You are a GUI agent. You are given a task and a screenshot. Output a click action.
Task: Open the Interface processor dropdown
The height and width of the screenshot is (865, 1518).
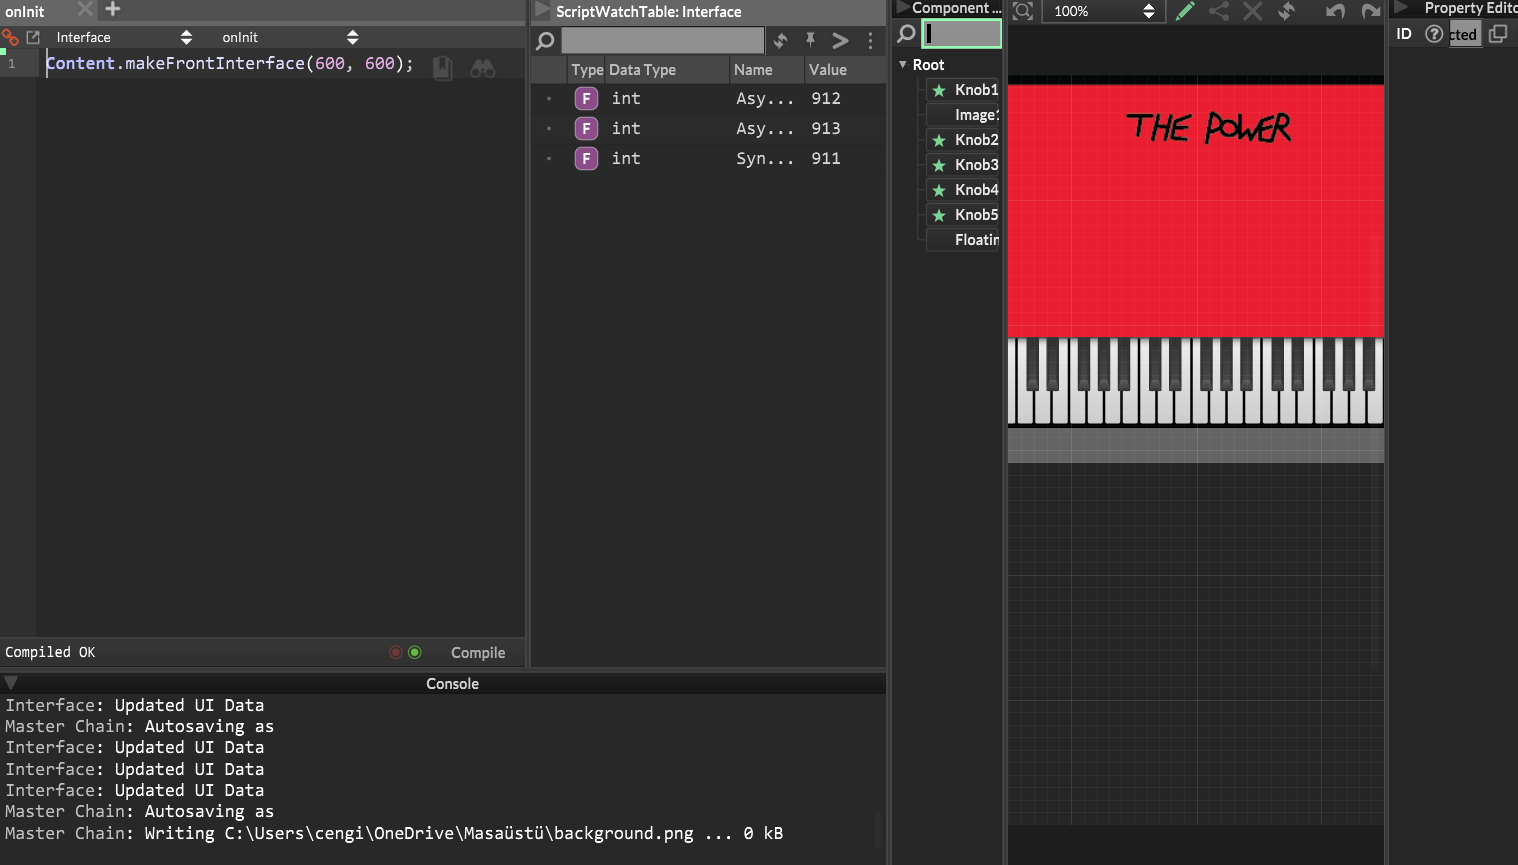pos(124,37)
